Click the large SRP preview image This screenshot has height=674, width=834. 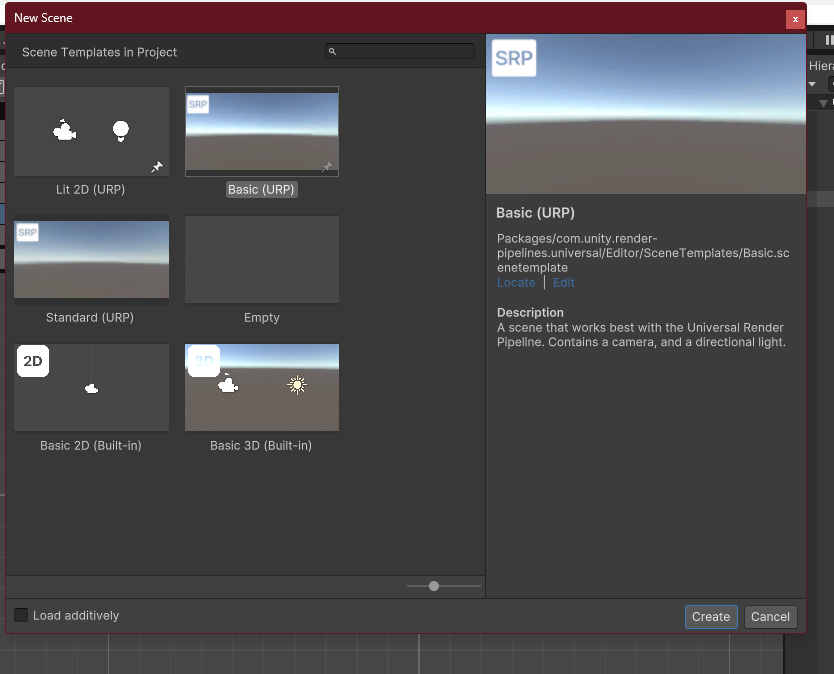tap(646, 114)
